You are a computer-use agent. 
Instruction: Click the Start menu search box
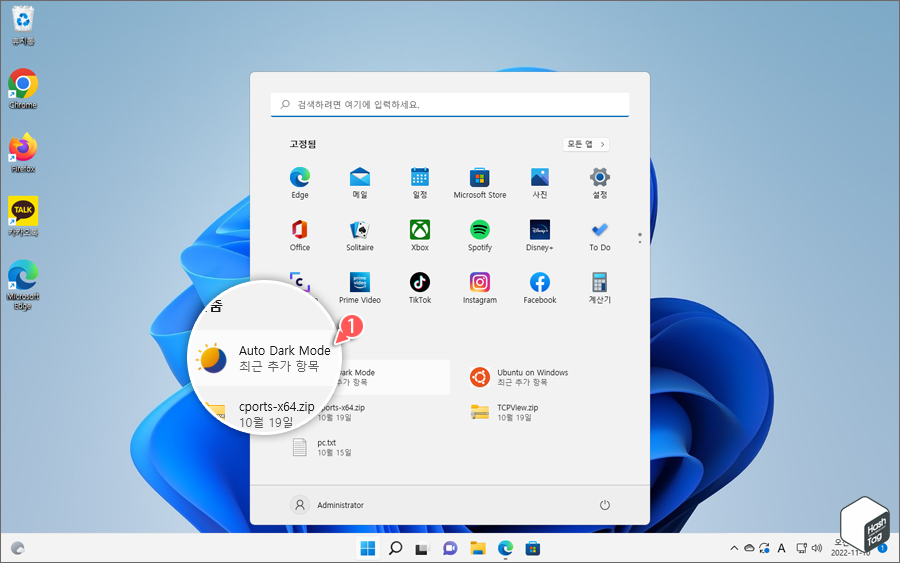[x=450, y=104]
